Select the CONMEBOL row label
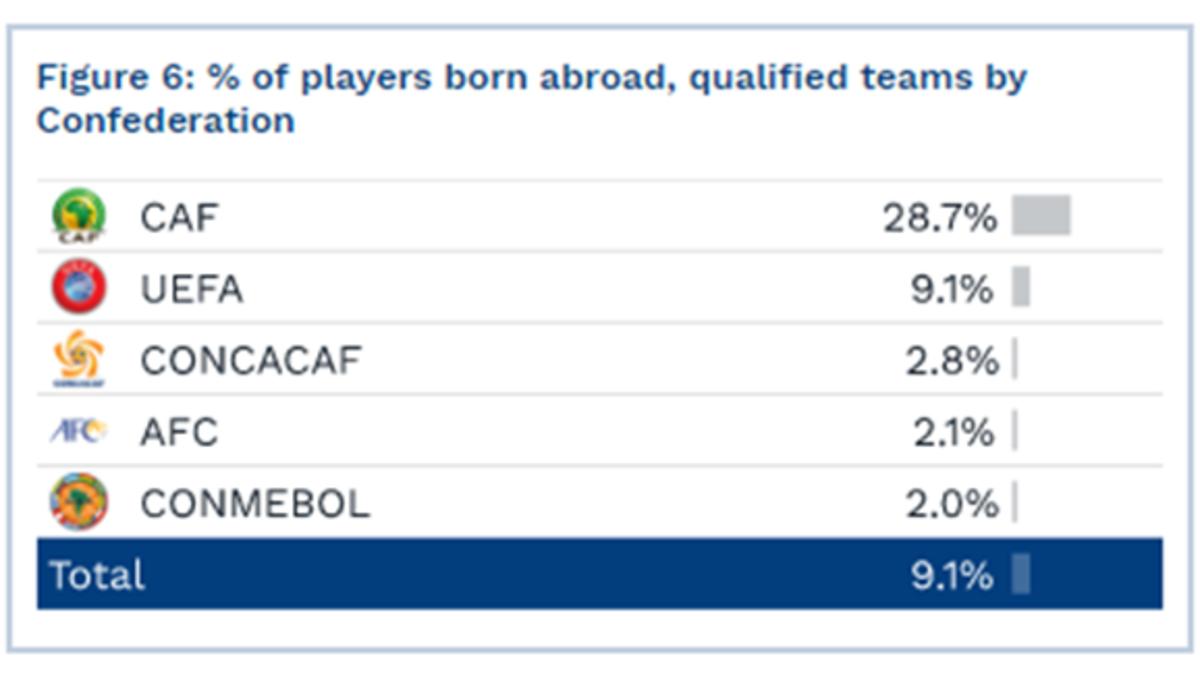Viewport: 1200px width, 675px height. point(255,504)
